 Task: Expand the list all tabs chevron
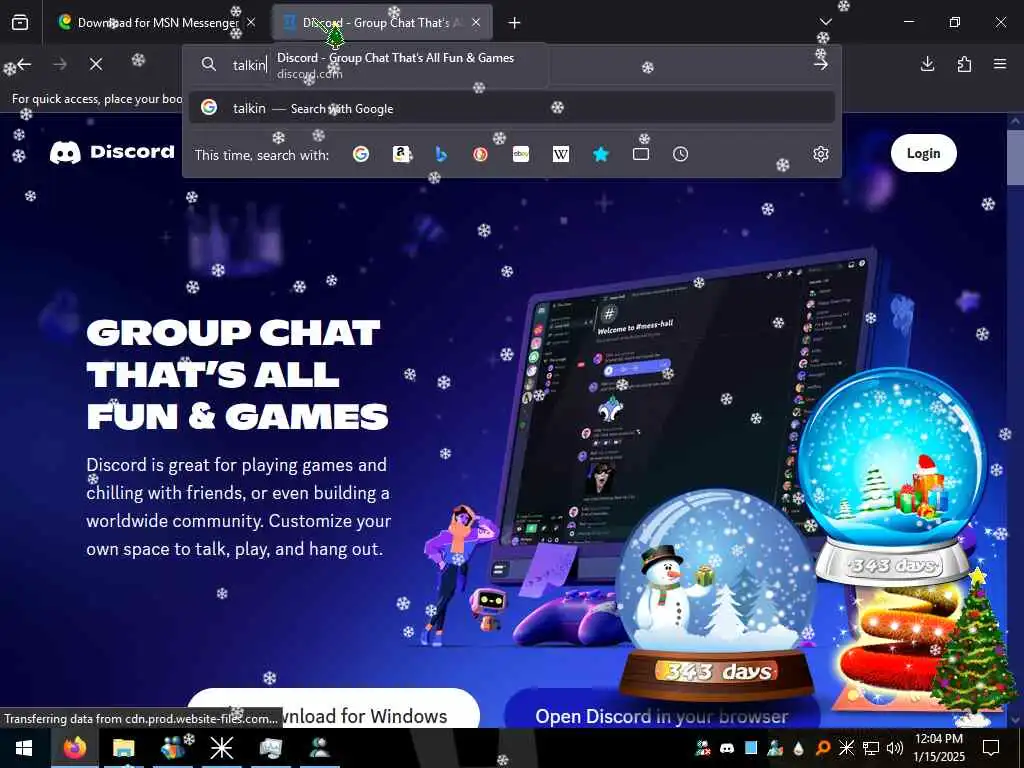[x=825, y=22]
